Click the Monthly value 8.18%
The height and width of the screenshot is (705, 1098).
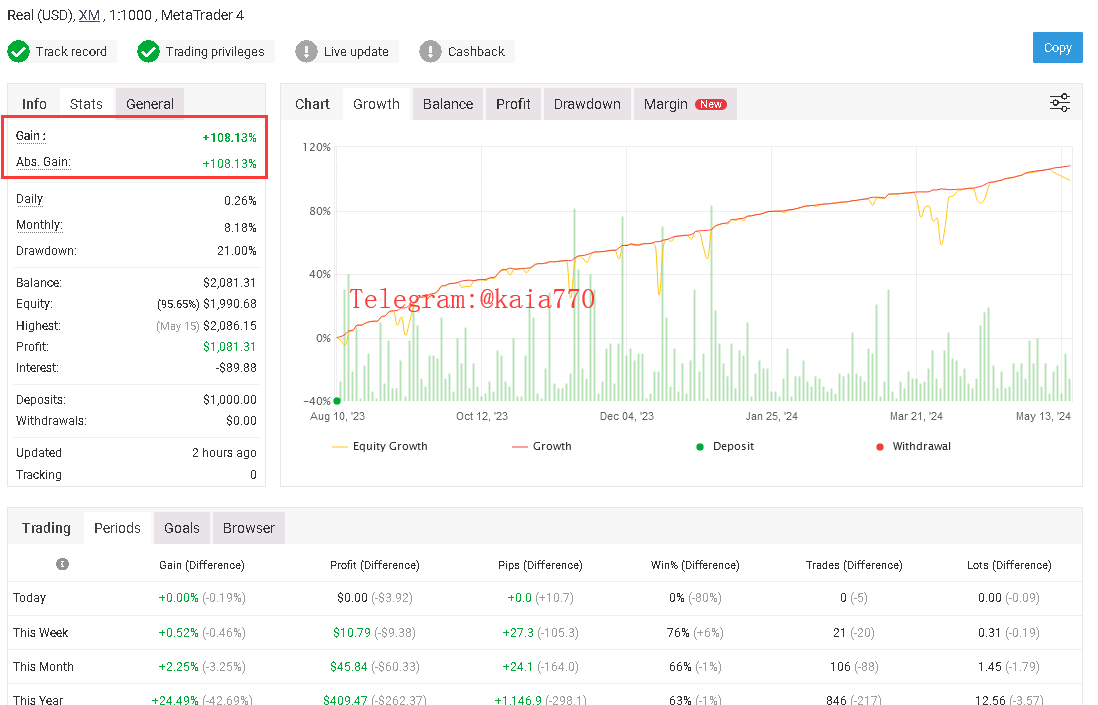pyautogui.click(x=240, y=228)
